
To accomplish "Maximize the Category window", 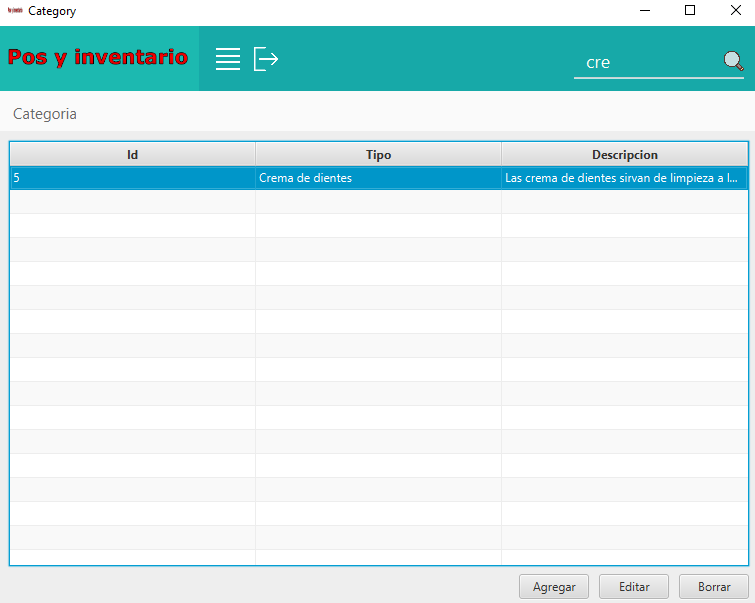I will click(690, 10).
